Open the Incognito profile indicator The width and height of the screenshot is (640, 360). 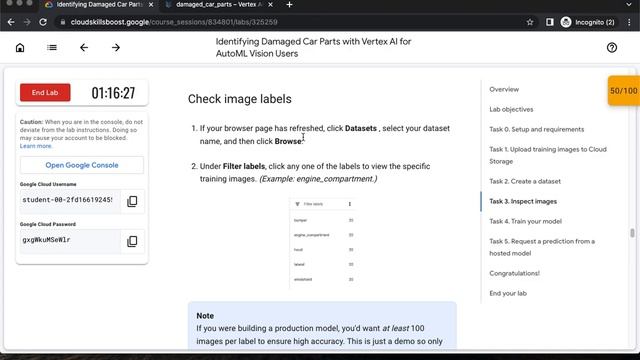click(x=588, y=22)
